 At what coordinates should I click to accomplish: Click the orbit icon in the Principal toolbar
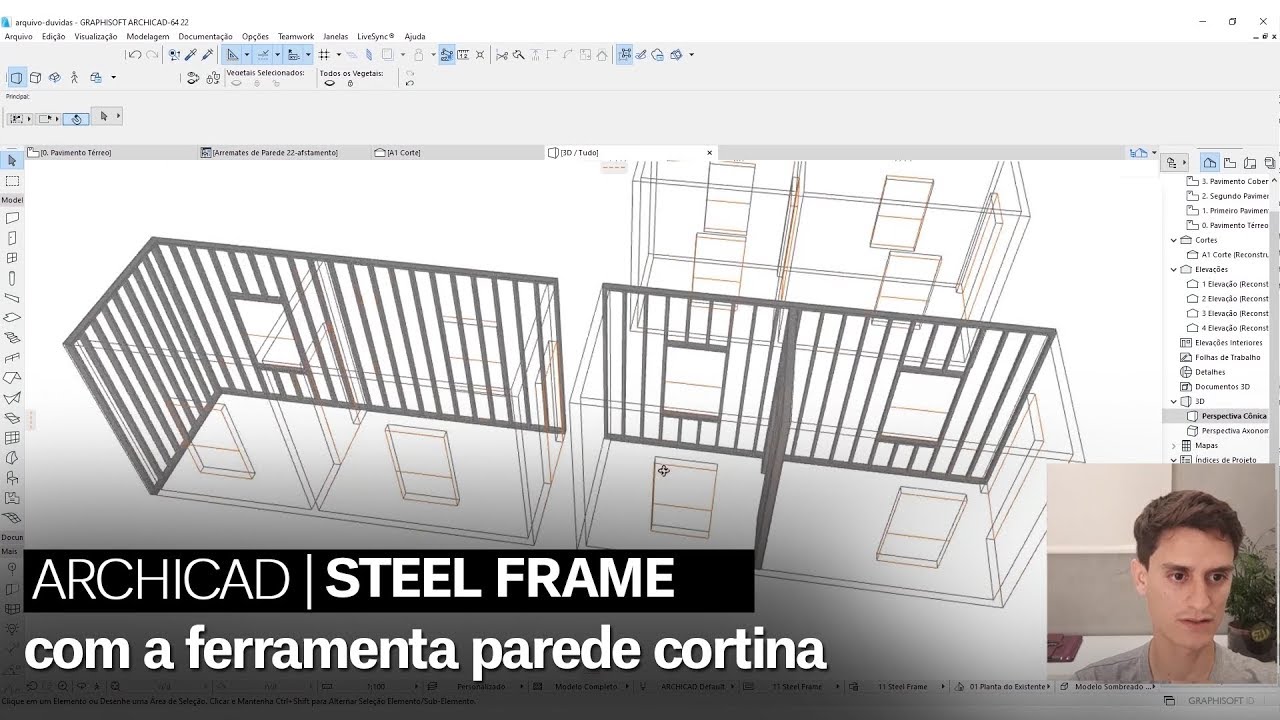coord(76,118)
